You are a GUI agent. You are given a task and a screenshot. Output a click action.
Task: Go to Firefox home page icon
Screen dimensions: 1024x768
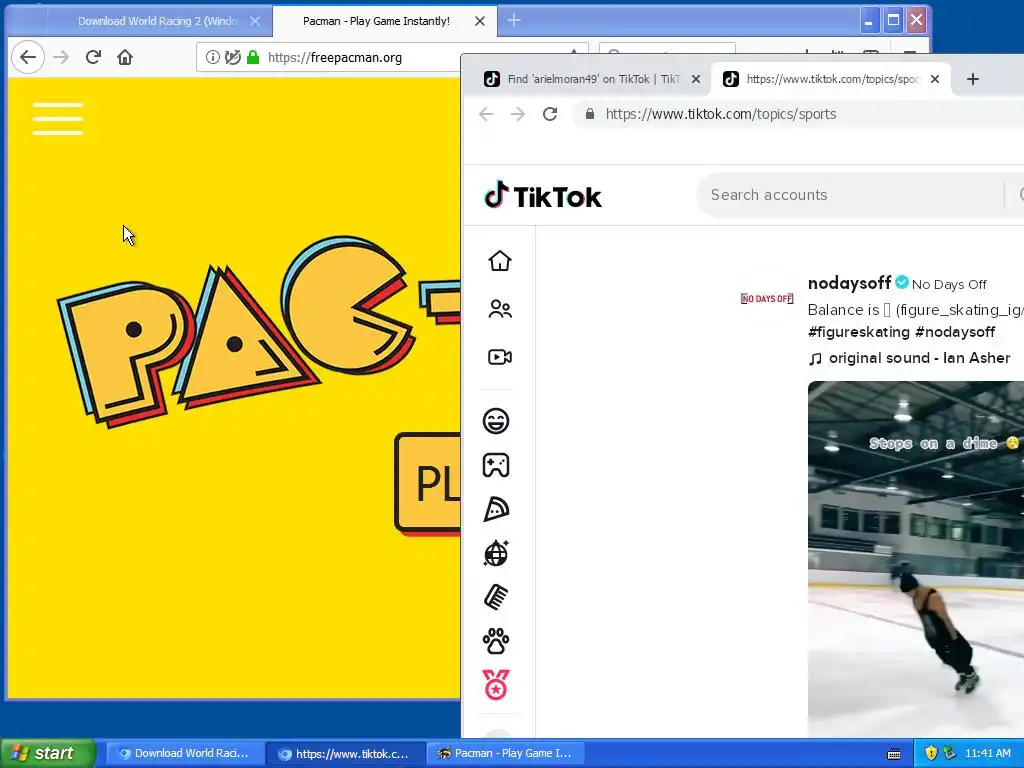pos(125,57)
